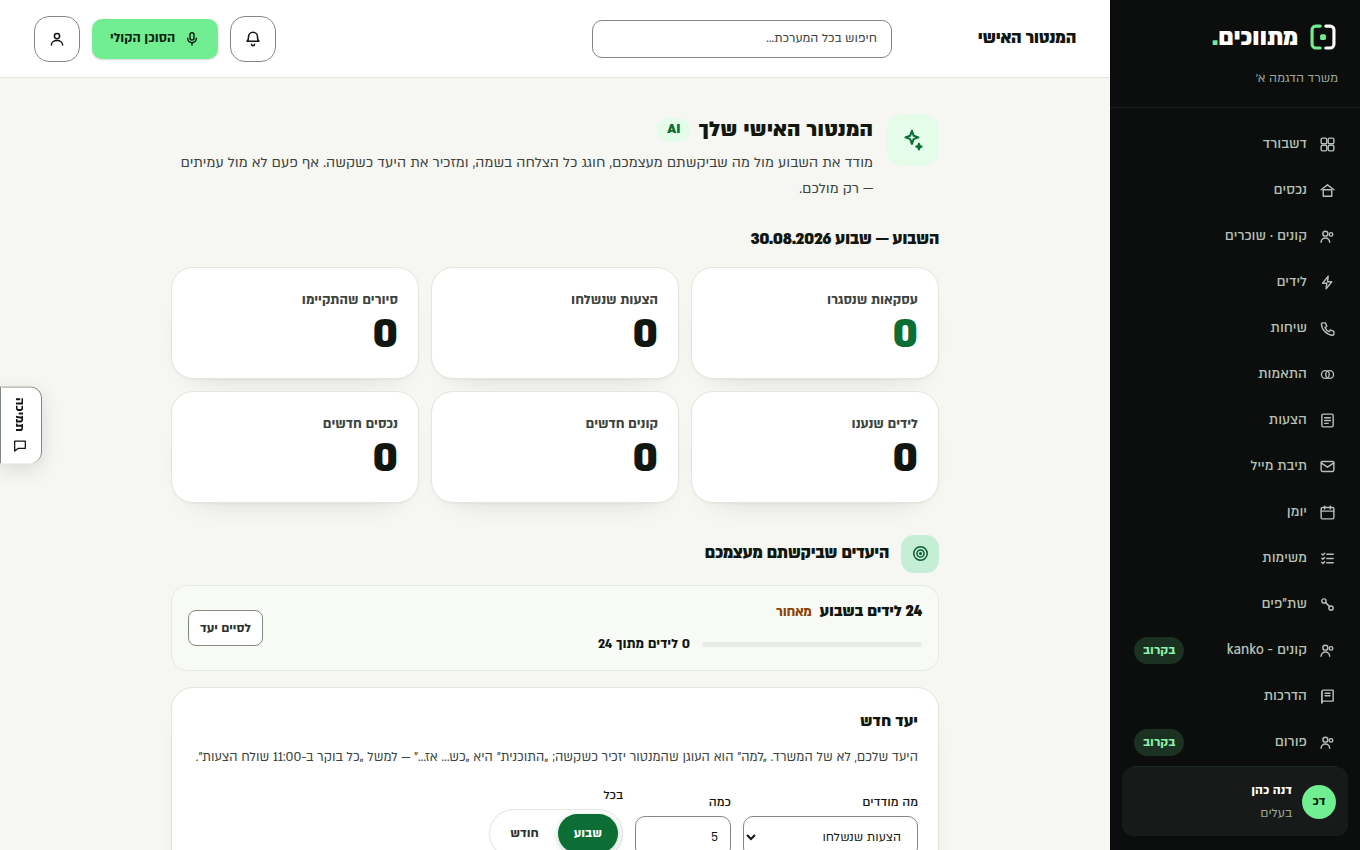
Task: Click the calendar icon next to יומן
Action: click(x=1327, y=512)
